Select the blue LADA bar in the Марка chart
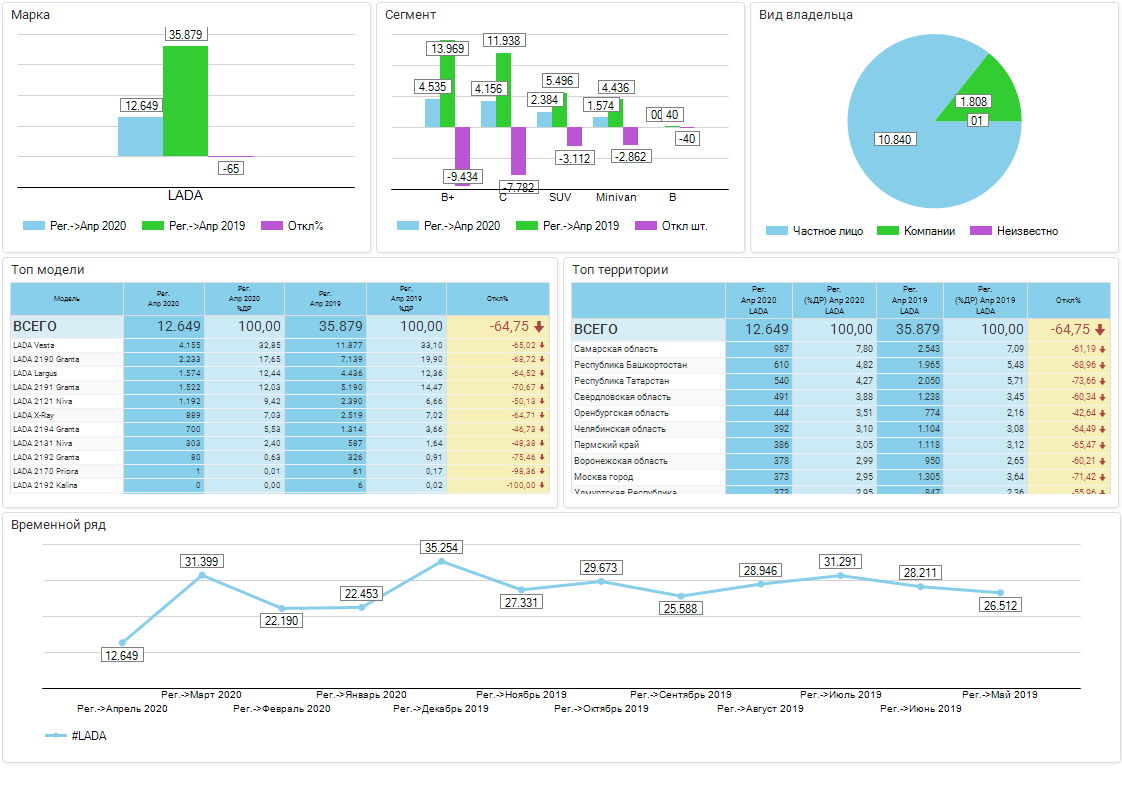The image size is (1122, 793). point(140,136)
